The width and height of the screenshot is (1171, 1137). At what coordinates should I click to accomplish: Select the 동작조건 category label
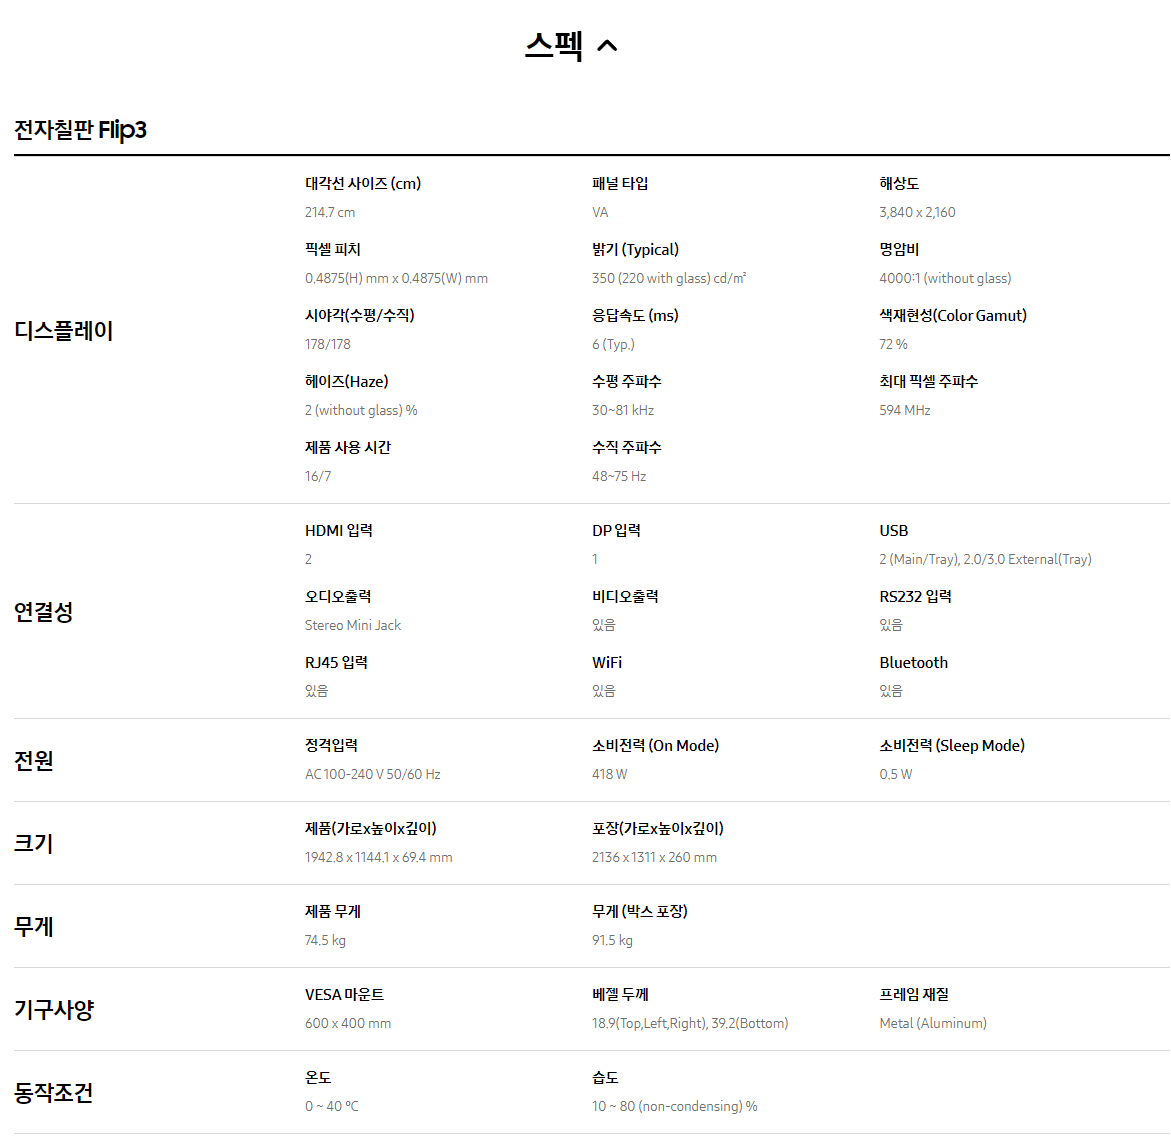pyautogui.click(x=54, y=1092)
